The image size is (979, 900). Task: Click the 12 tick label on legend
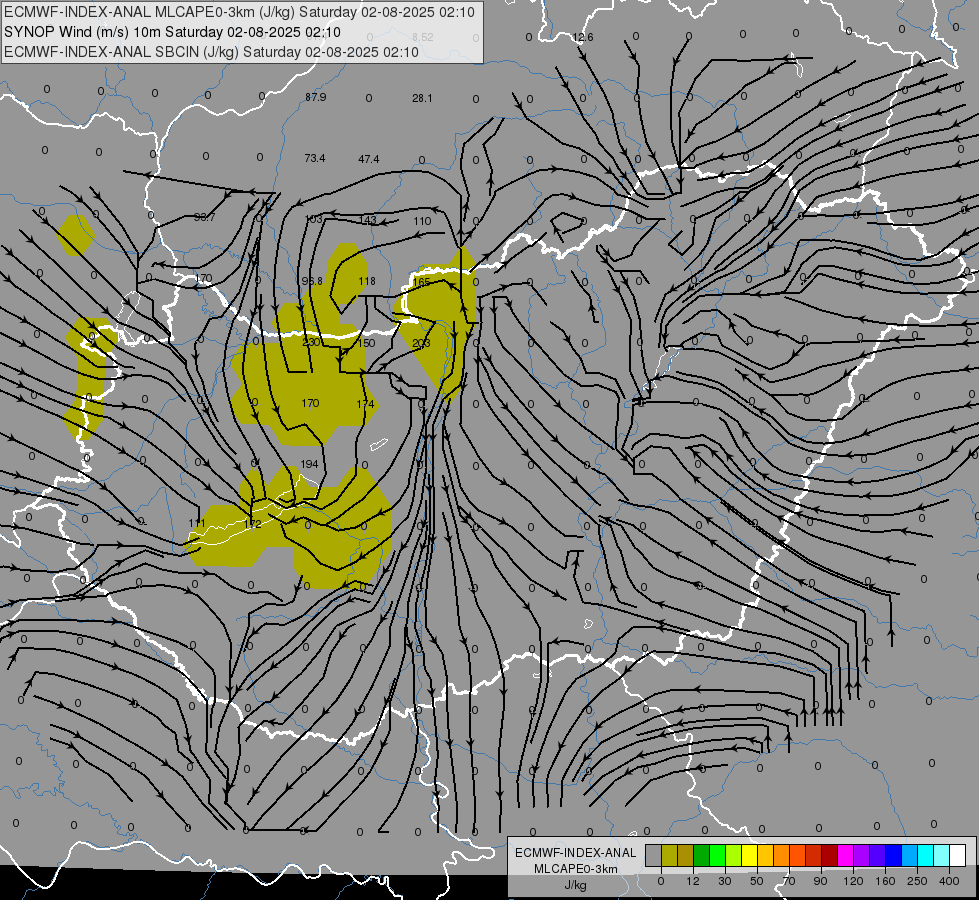point(693,881)
